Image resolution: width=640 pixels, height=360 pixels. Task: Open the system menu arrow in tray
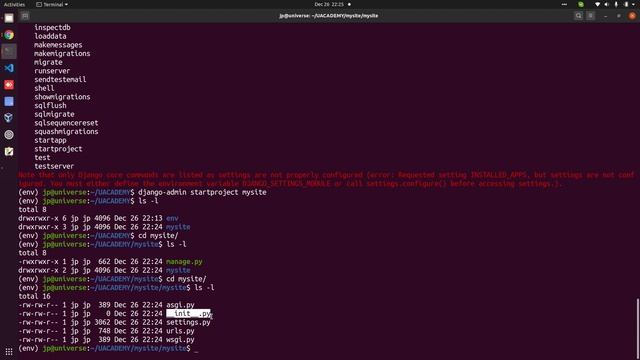click(634, 4)
